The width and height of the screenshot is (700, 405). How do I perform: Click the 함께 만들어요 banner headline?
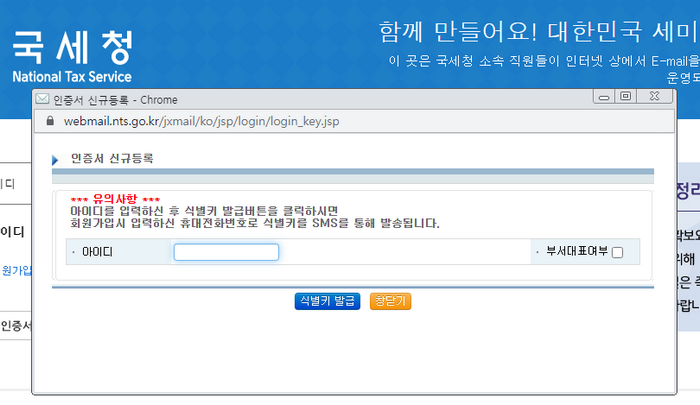[x=539, y=31]
